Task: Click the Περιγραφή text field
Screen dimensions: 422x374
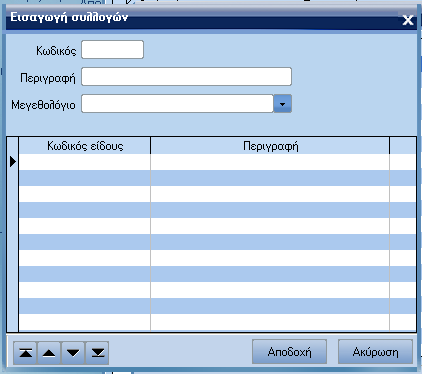Action: (187, 77)
